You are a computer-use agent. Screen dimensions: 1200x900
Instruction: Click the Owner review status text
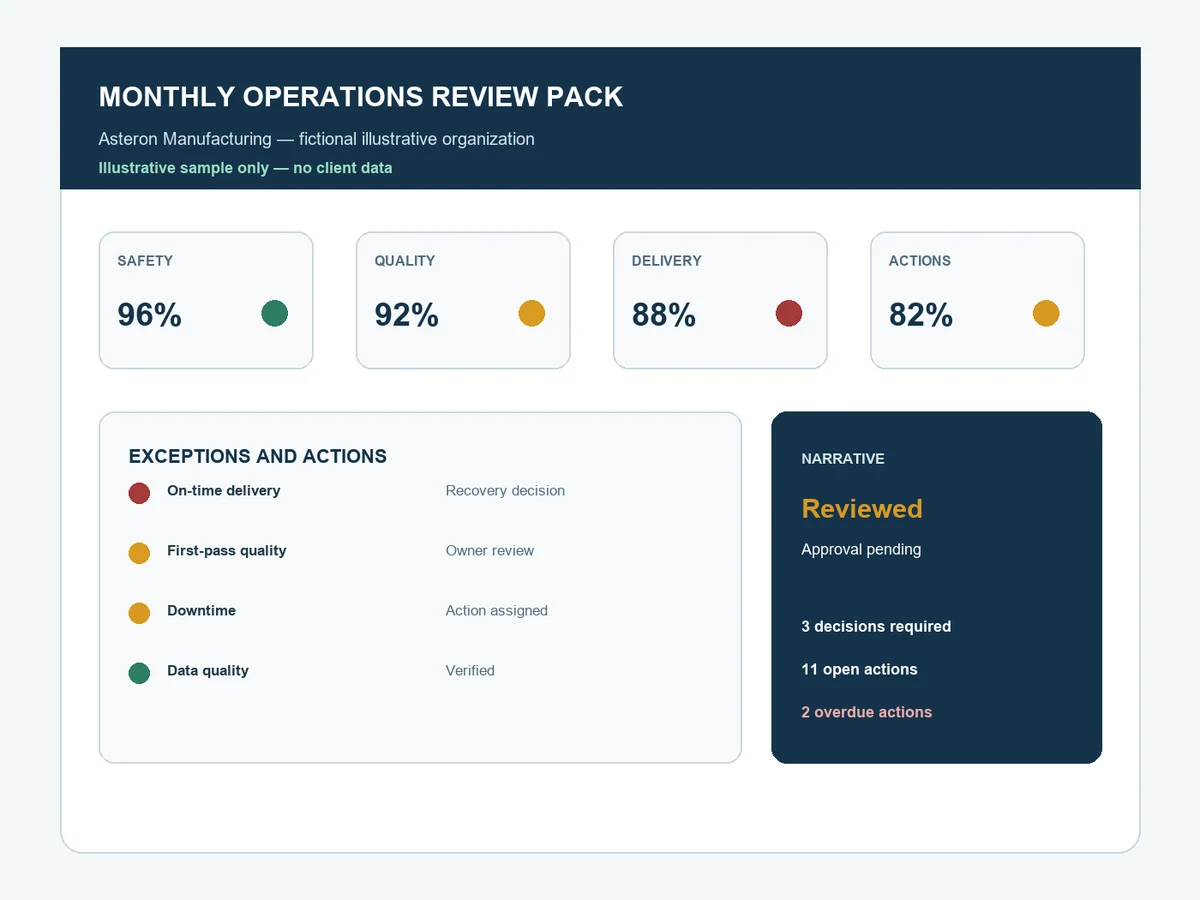coord(490,551)
